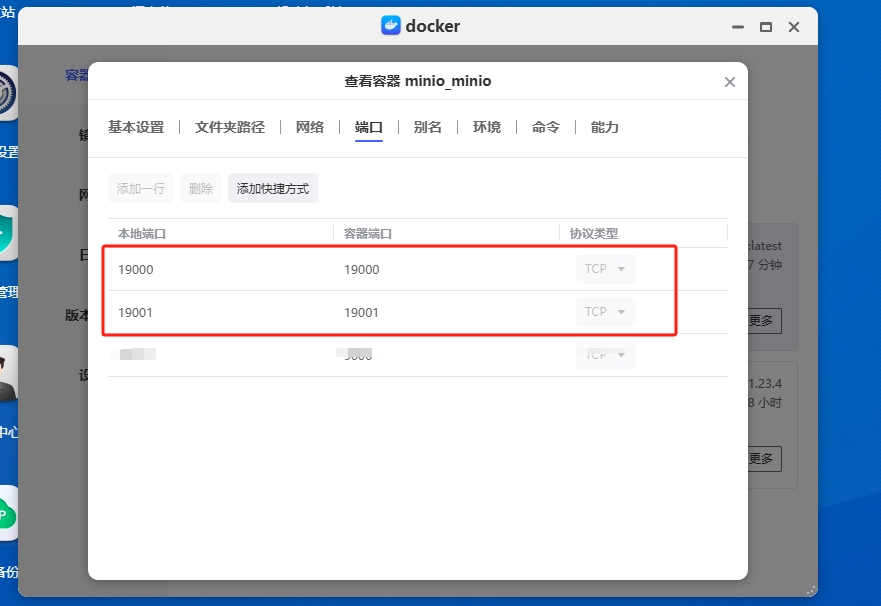Click 更多 button on the latest container card
The height and width of the screenshot is (606, 881).
(765, 321)
